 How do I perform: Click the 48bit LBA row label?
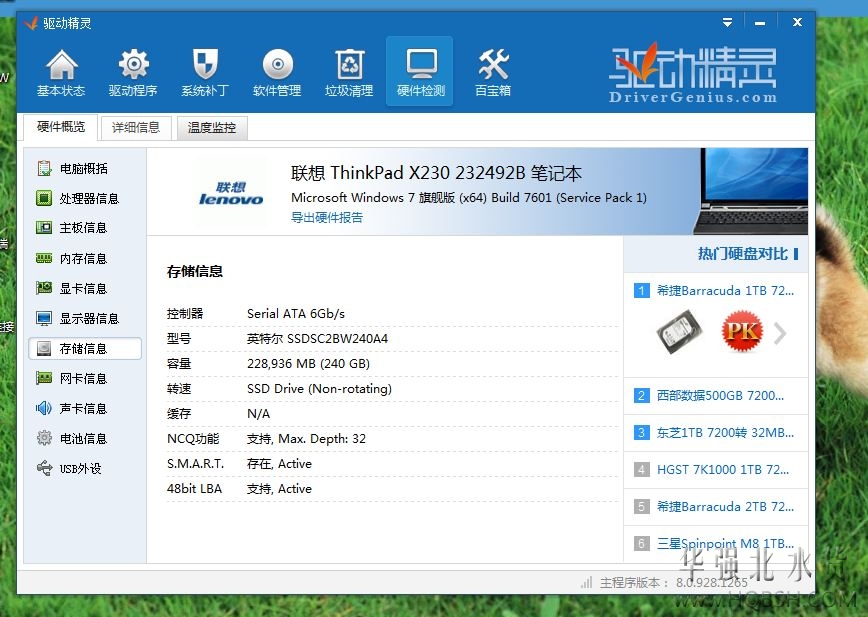[194, 489]
